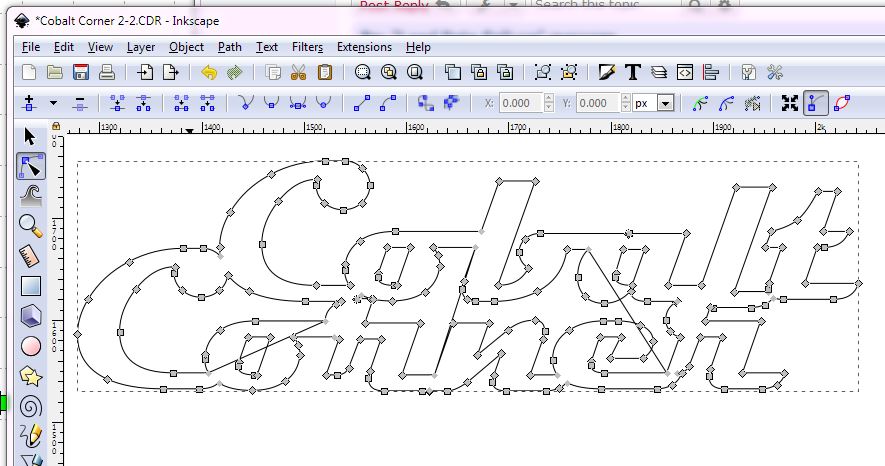Click the Undo arrow button

208,72
